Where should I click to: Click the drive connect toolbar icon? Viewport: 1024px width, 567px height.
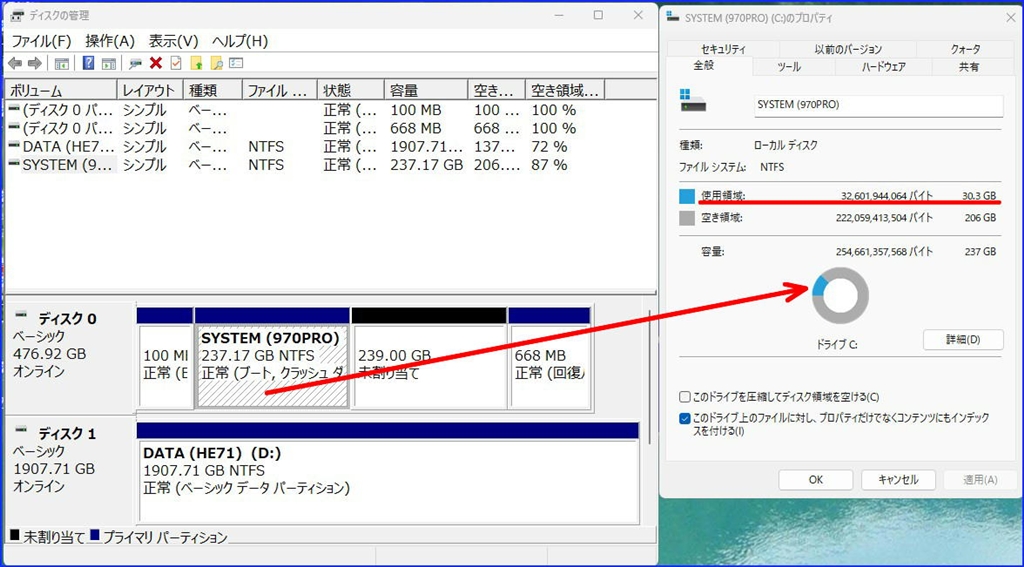(135, 63)
